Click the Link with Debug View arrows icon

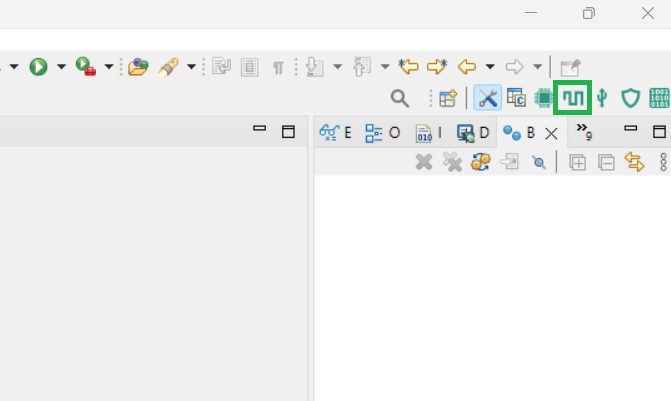634,162
